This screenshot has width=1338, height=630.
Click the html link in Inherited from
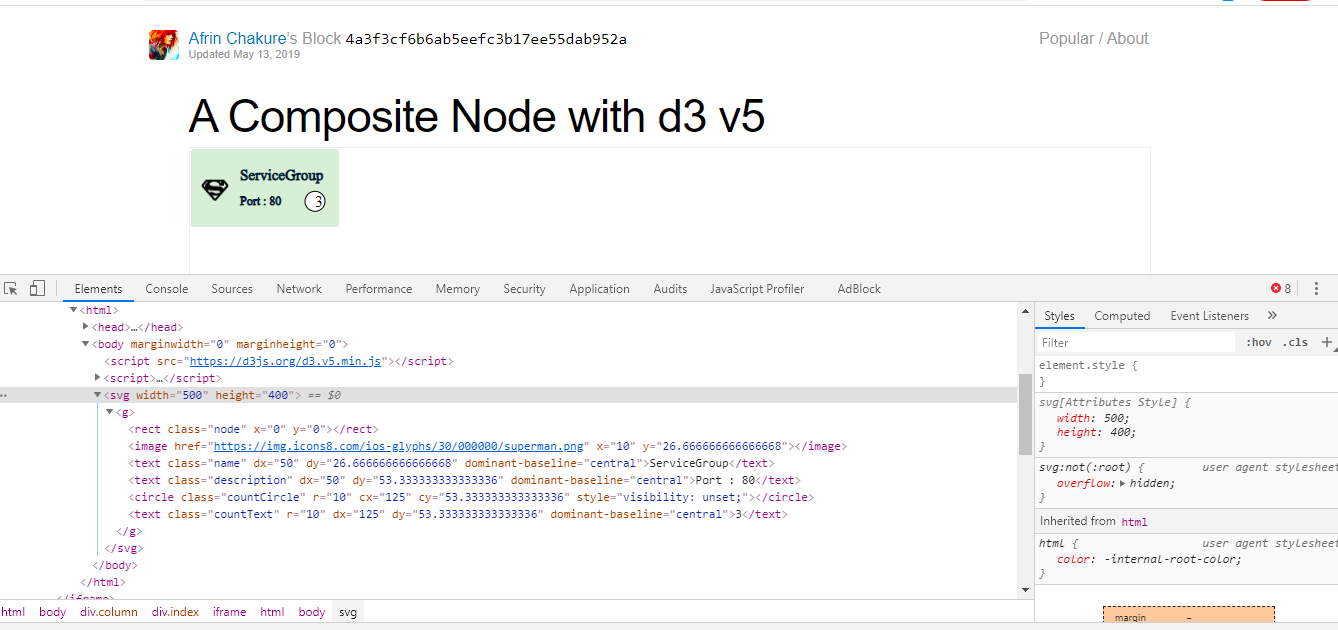pyautogui.click(x=1134, y=521)
